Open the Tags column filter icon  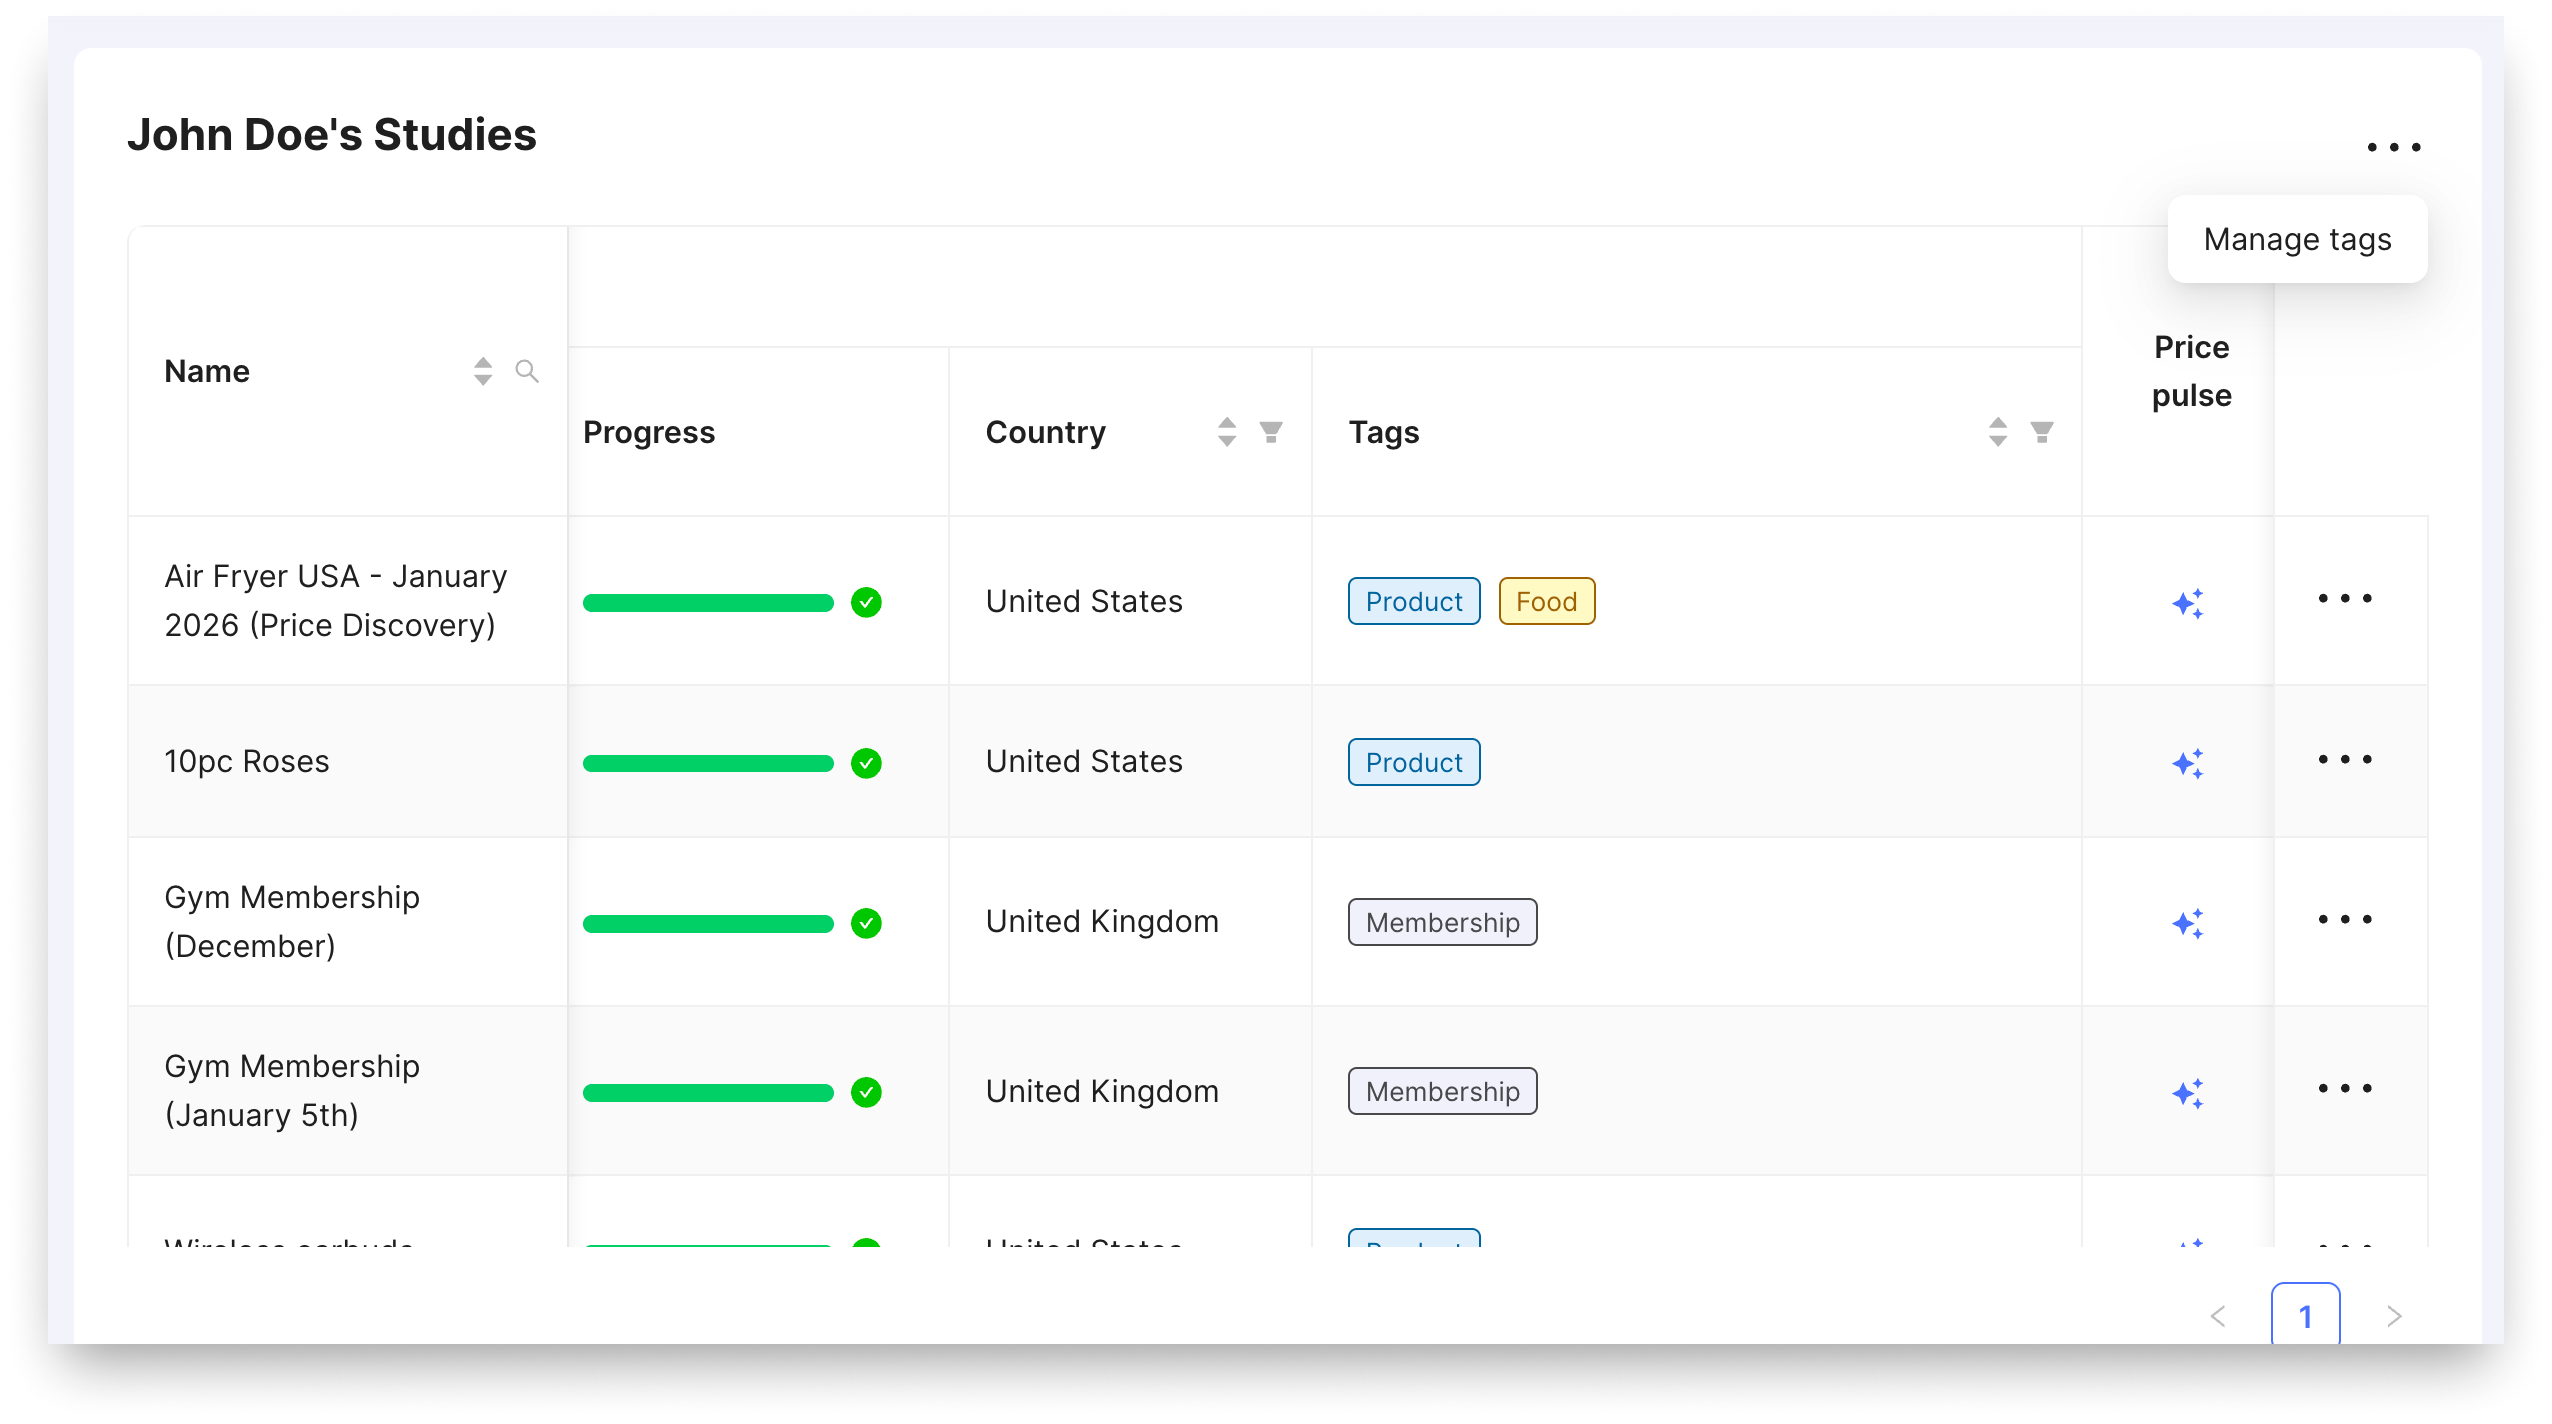[2042, 432]
